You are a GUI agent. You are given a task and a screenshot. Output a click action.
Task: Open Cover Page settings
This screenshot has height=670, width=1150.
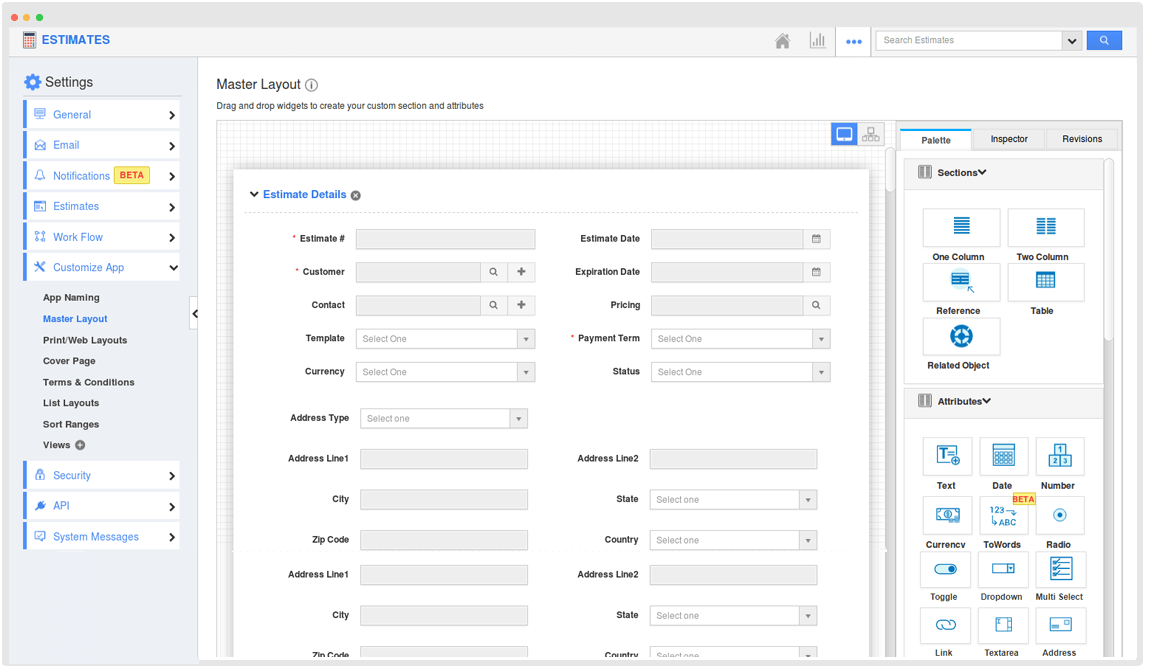point(69,361)
